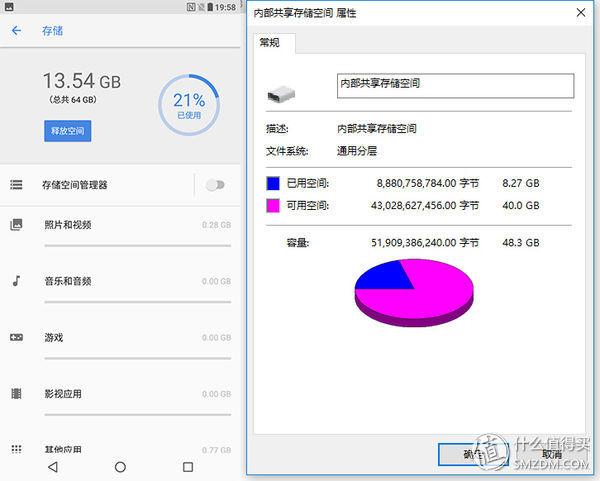Image resolution: width=600 pixels, height=481 pixels.
Task: Click the magenta 可用空间 color swatch
Action: pyautogui.click(x=273, y=205)
